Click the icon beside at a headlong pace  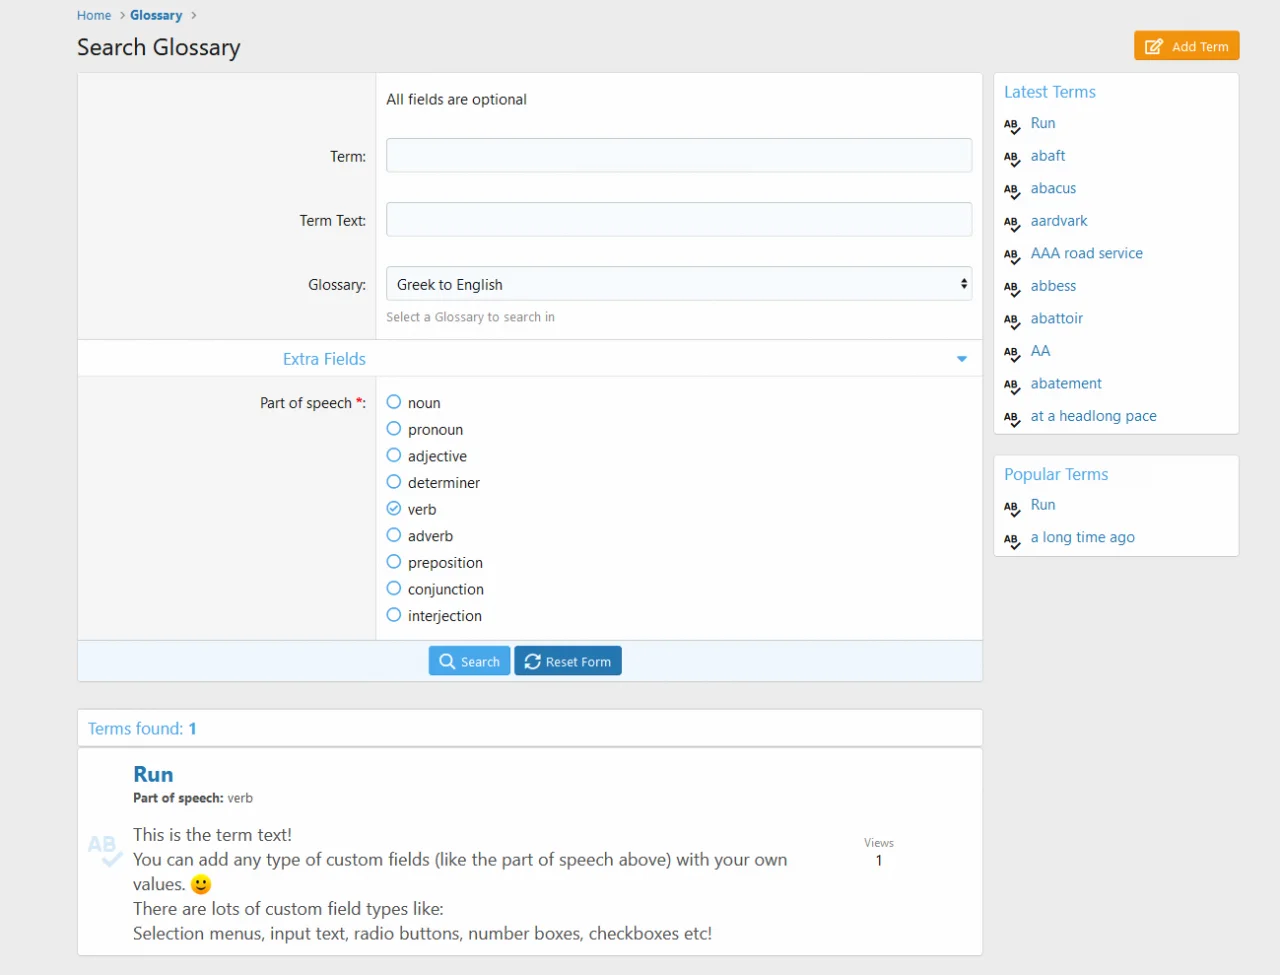(x=1012, y=418)
